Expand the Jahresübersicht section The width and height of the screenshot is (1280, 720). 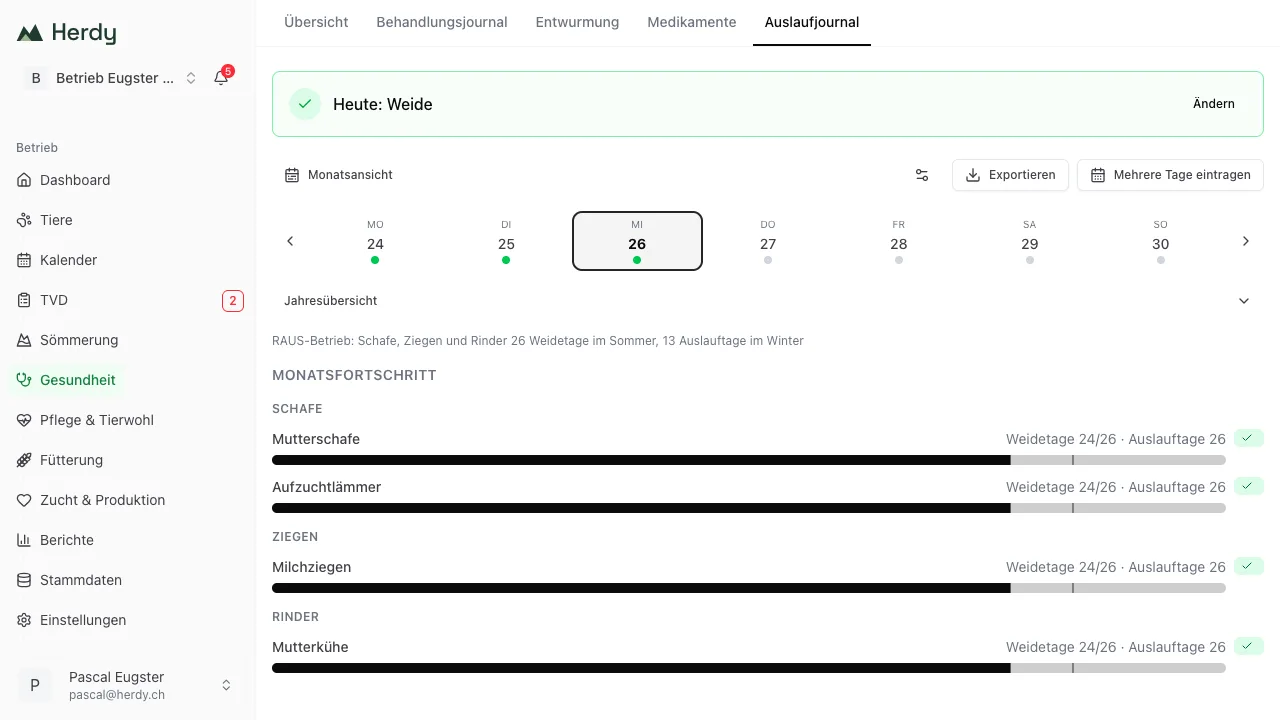point(768,301)
